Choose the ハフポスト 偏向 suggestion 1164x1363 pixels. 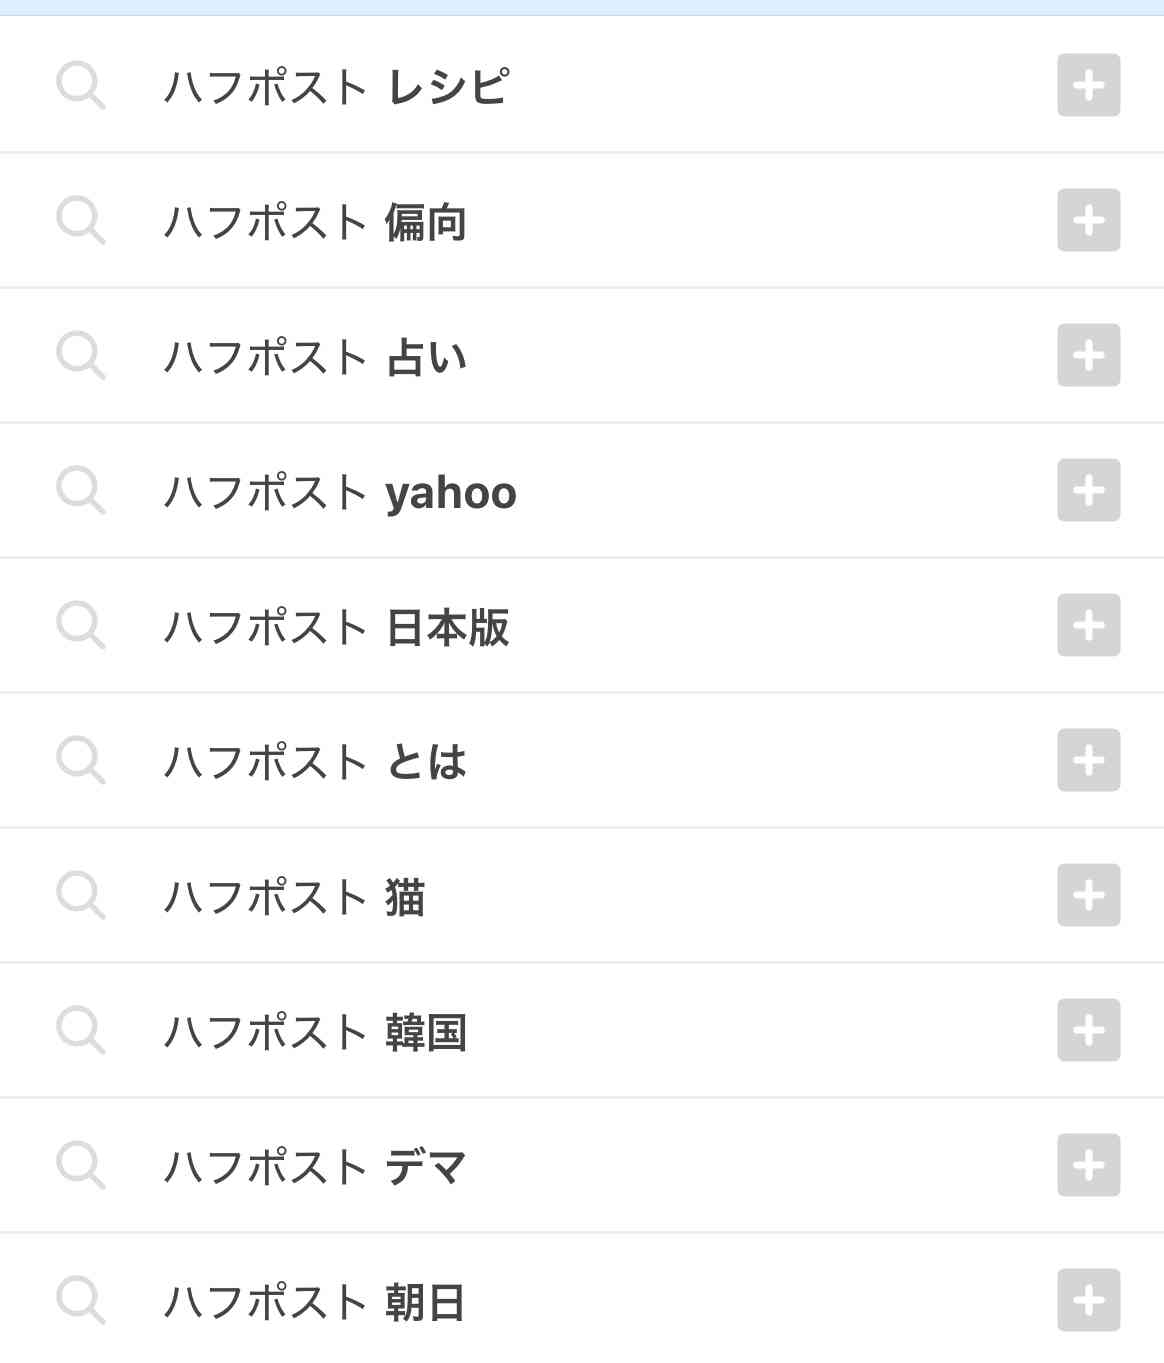pyautogui.click(x=315, y=222)
